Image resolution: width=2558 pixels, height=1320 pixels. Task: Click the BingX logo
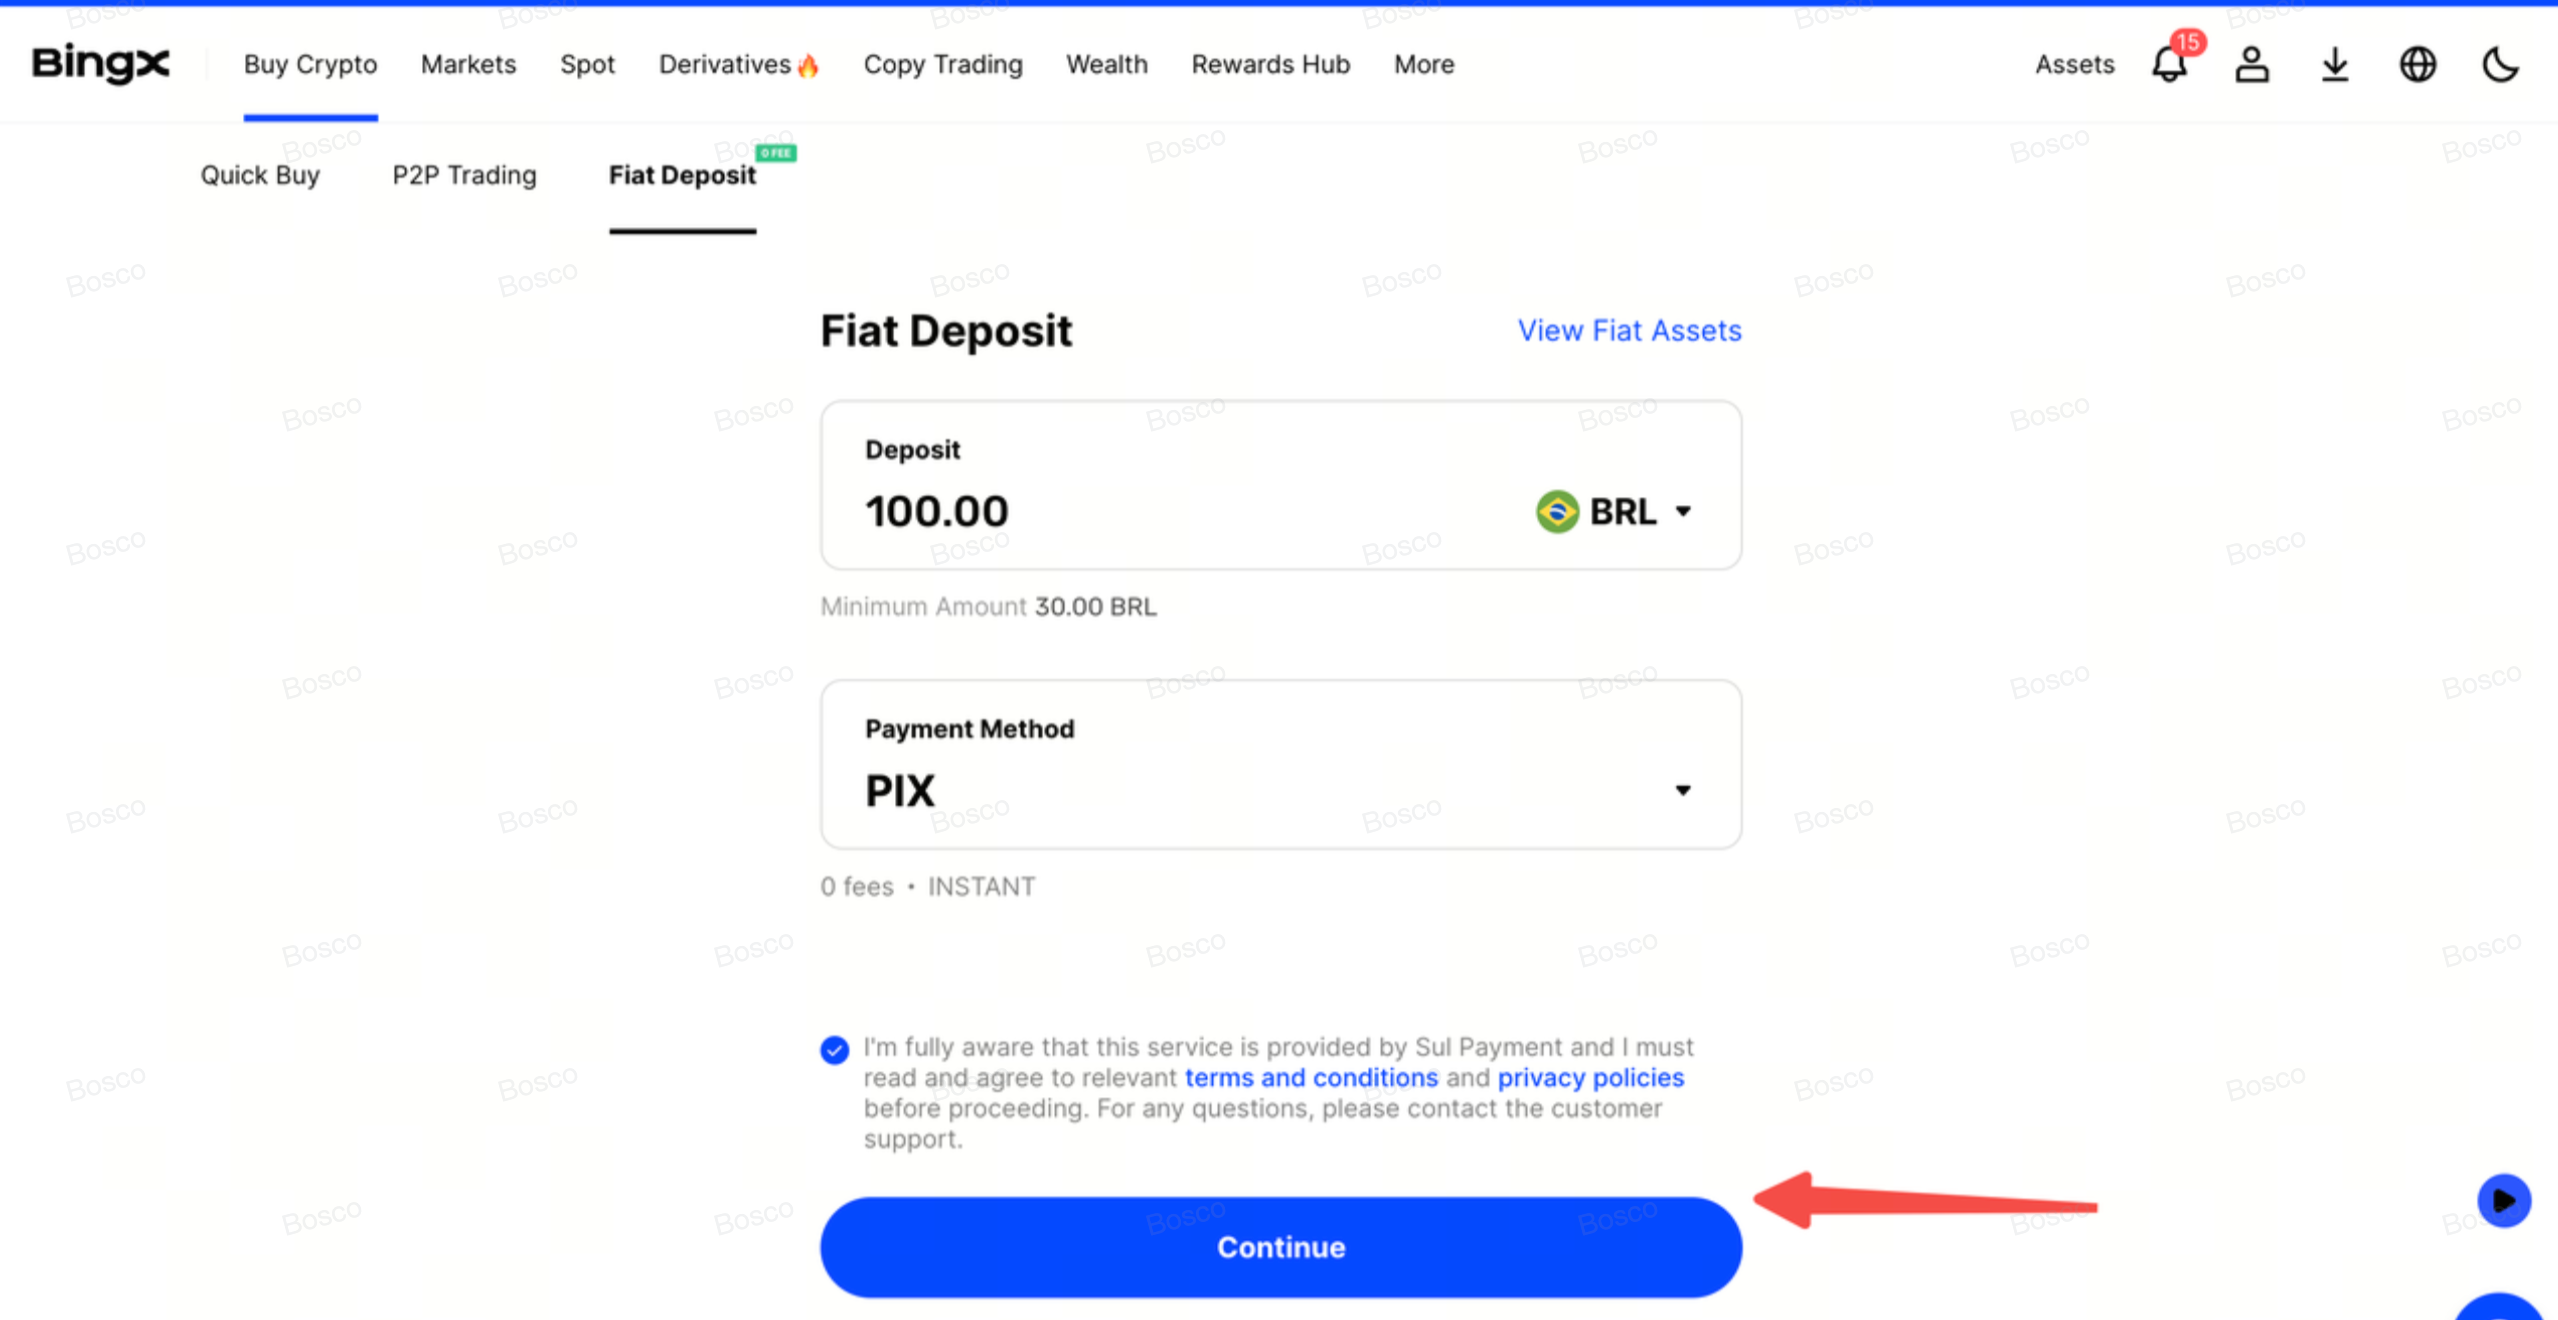pyautogui.click(x=100, y=64)
